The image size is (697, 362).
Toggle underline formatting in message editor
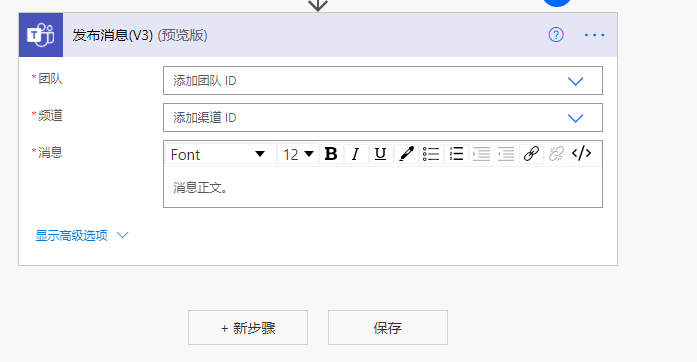click(380, 154)
